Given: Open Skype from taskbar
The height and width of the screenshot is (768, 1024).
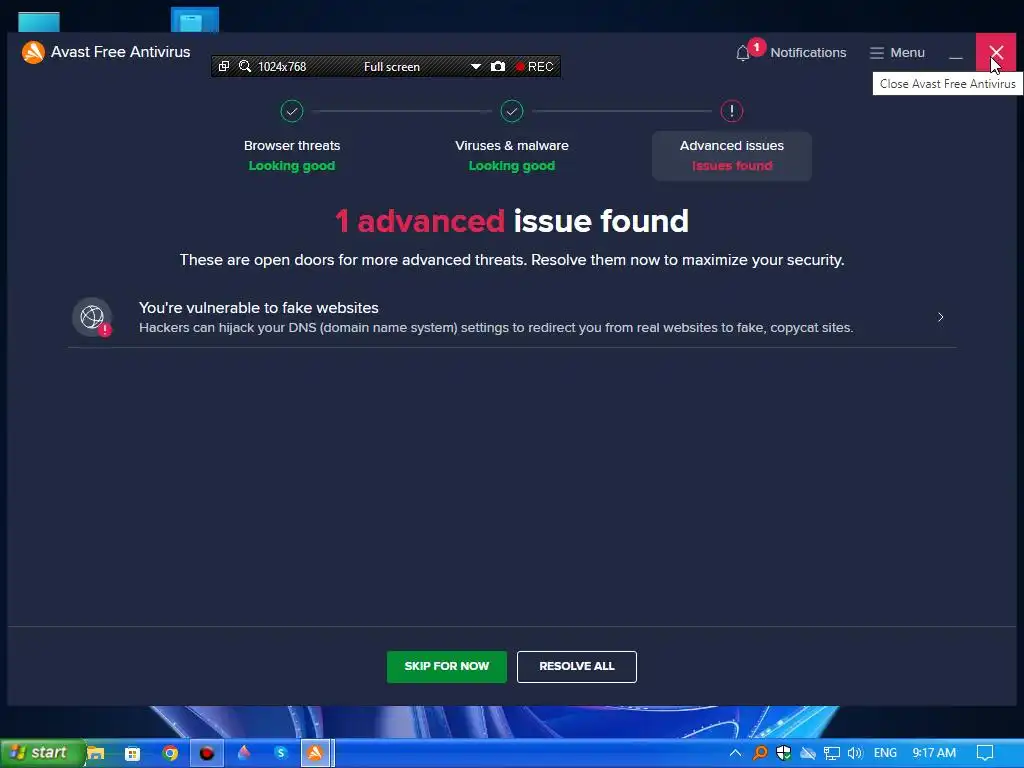Looking at the screenshot, I should (x=281, y=753).
